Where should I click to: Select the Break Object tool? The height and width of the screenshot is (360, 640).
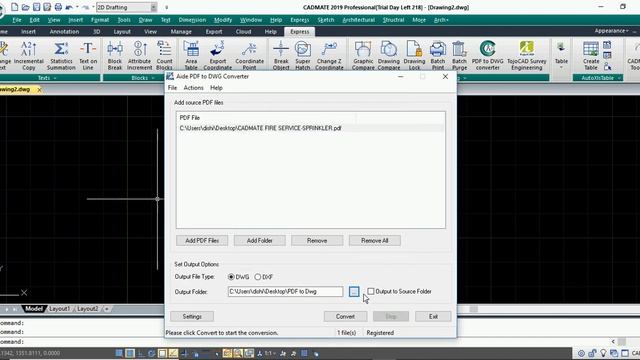[x=281, y=56]
